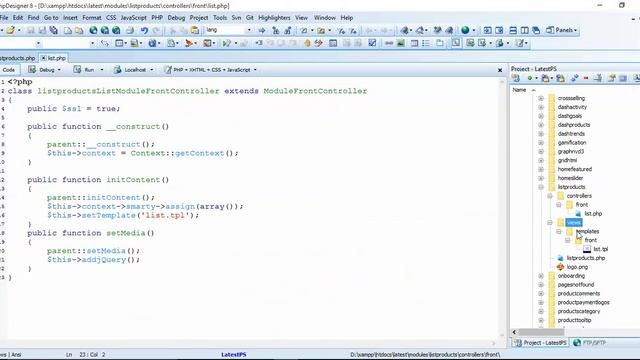
Task: Click the Name column header in Project panel
Action: pyautogui.click(x=519, y=90)
